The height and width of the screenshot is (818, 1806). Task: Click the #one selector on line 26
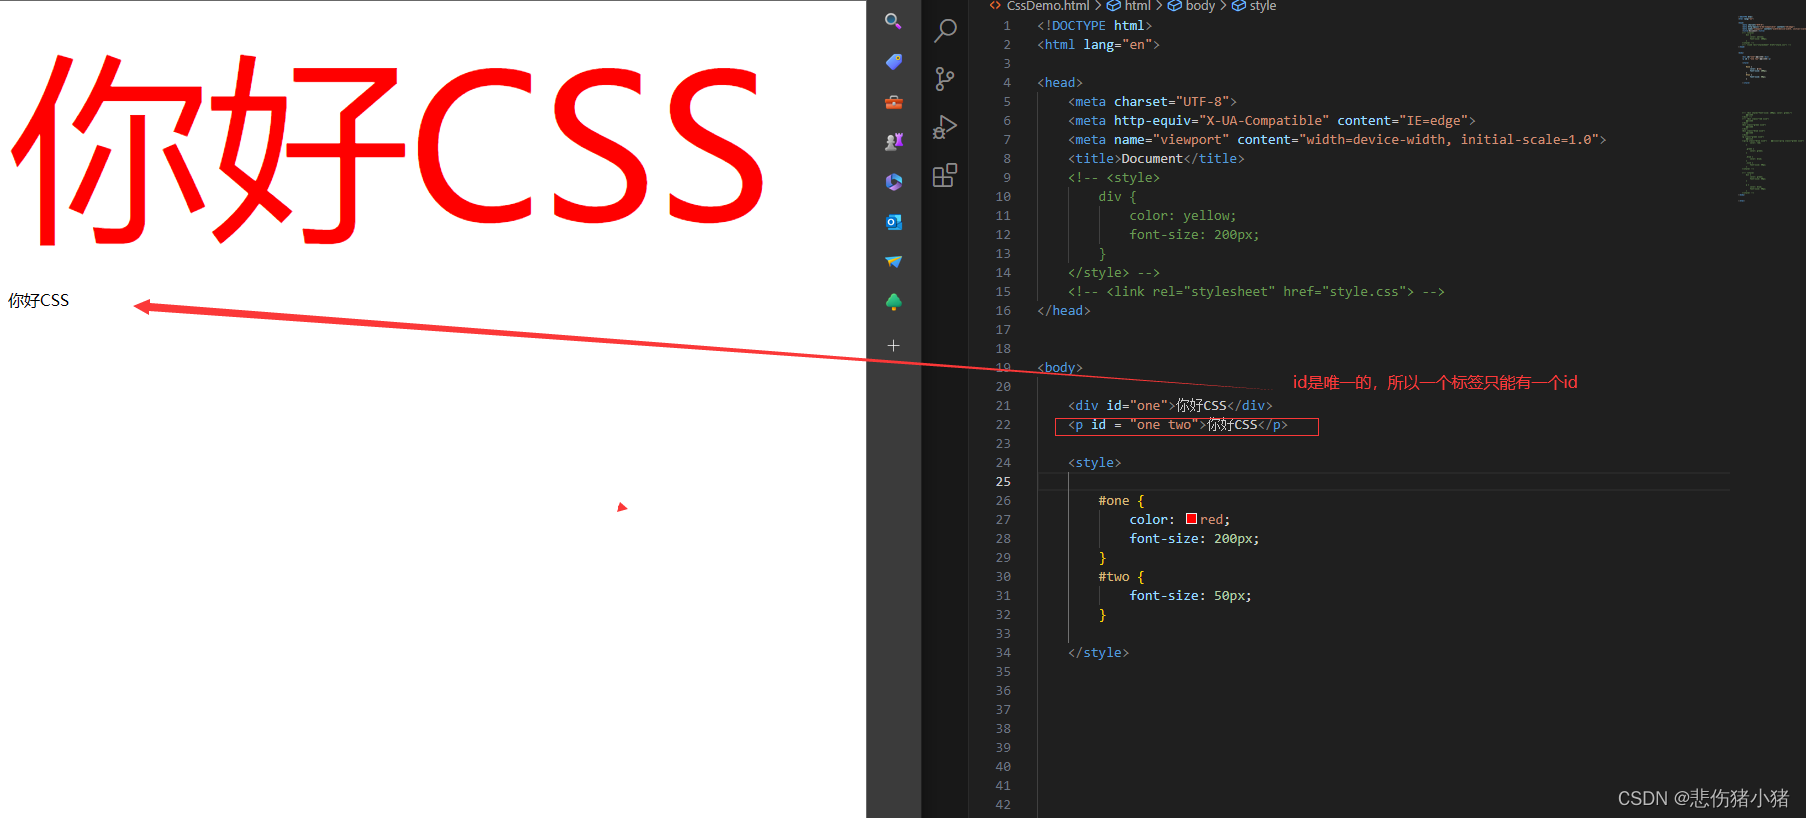[x=1114, y=501]
